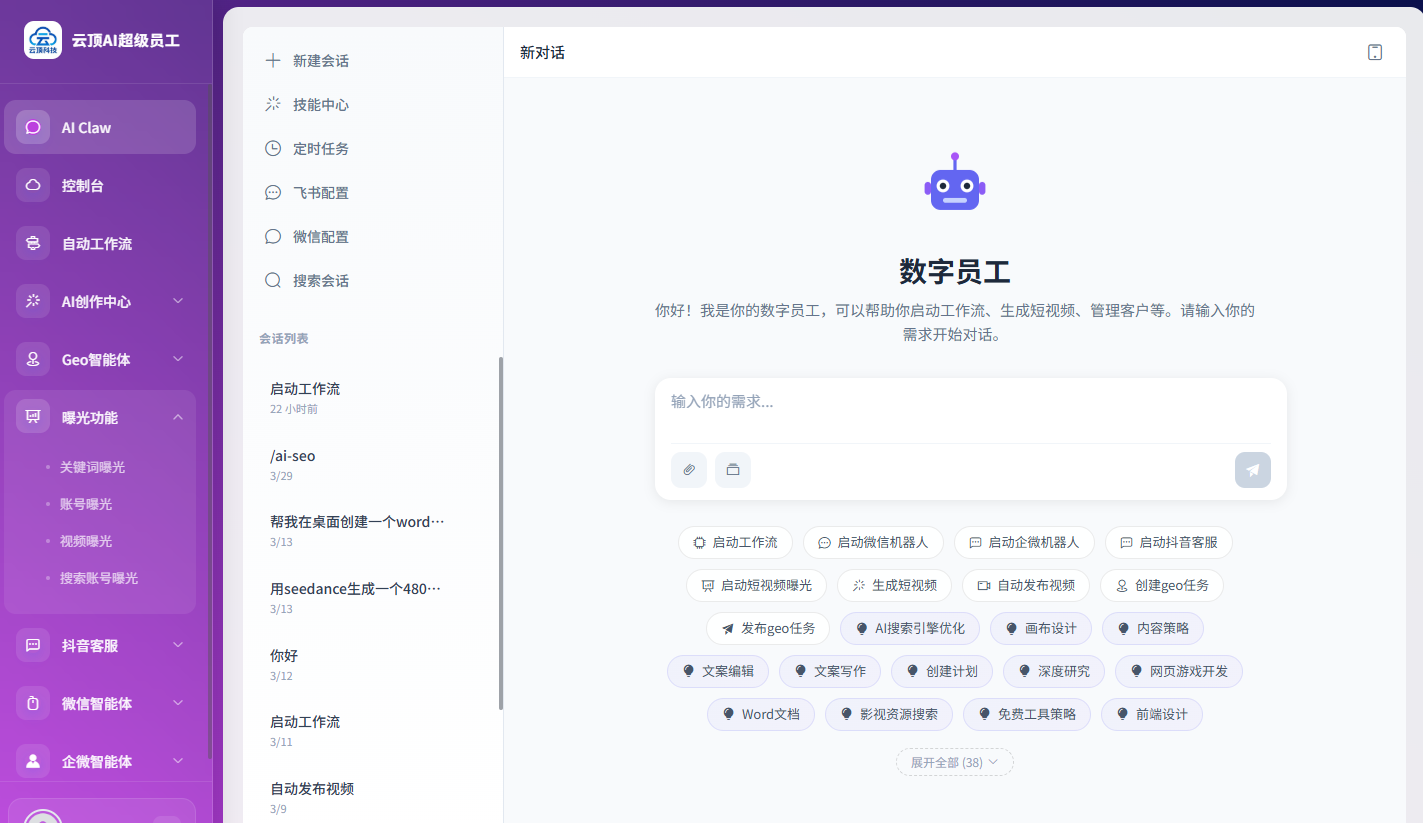Image resolution: width=1423 pixels, height=823 pixels.
Task: Click the digital employee robot avatar
Action: click(955, 183)
